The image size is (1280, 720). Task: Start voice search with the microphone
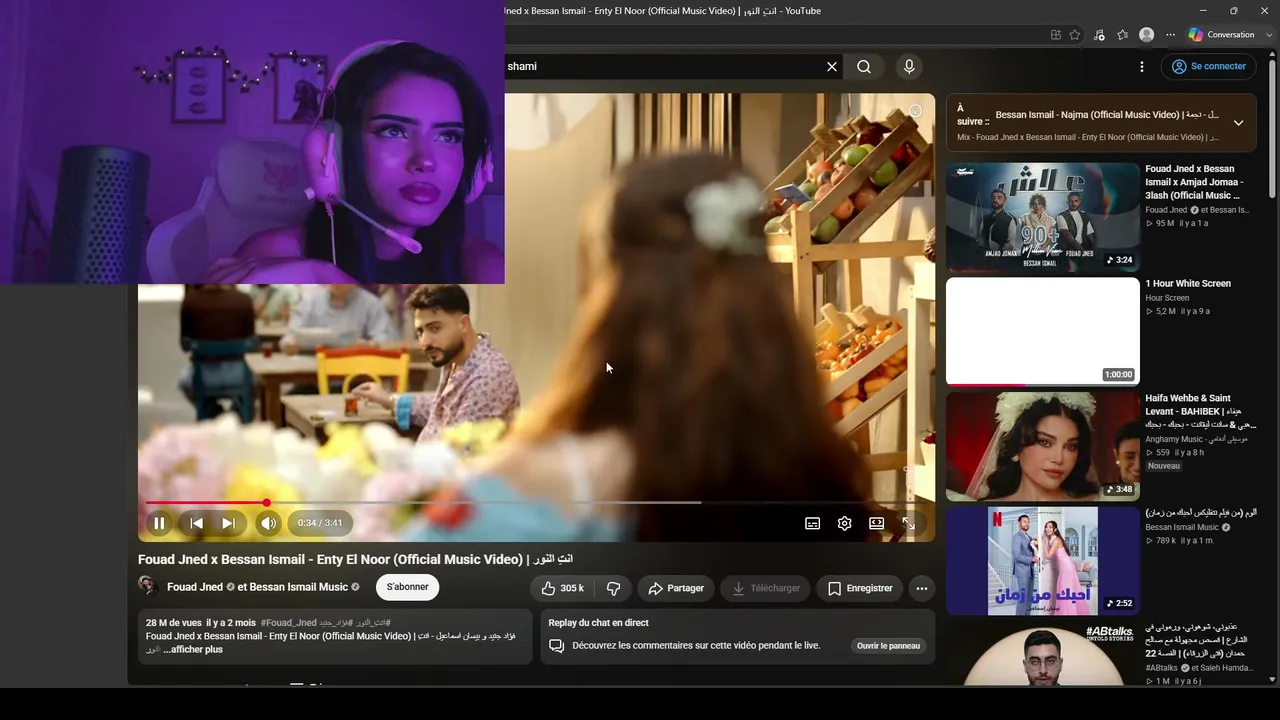pyautogui.click(x=909, y=66)
